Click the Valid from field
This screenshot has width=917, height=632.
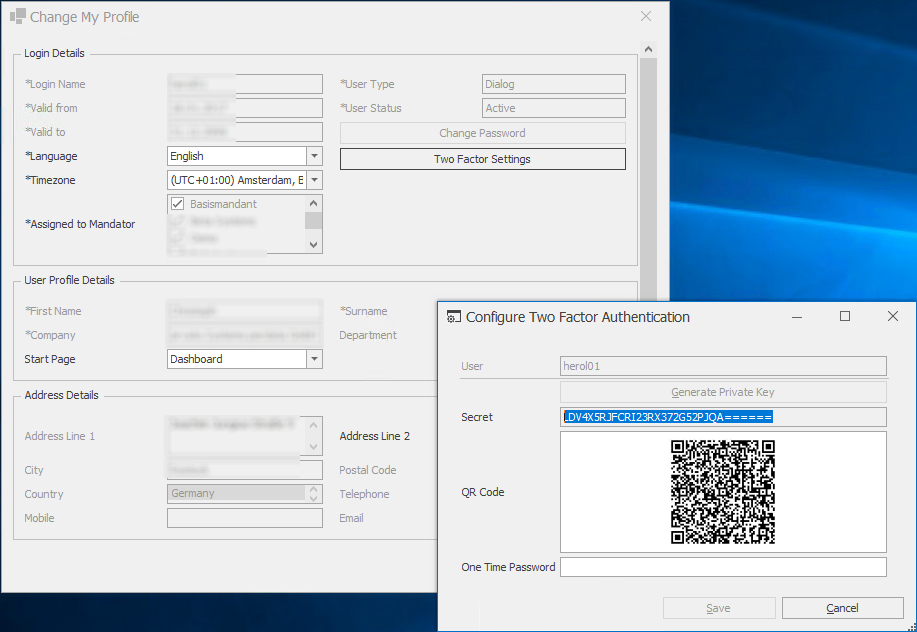[244, 108]
